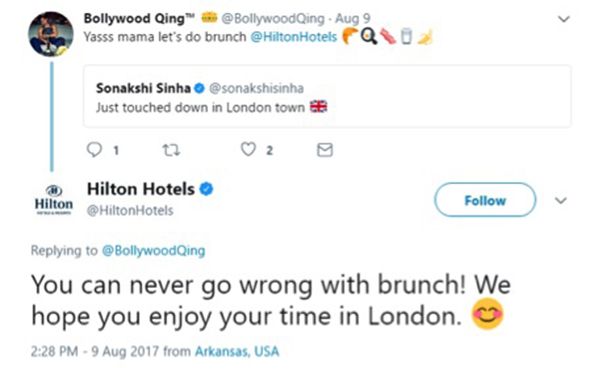
Task: Open Bollywood Qing profile picture
Action: point(51,34)
